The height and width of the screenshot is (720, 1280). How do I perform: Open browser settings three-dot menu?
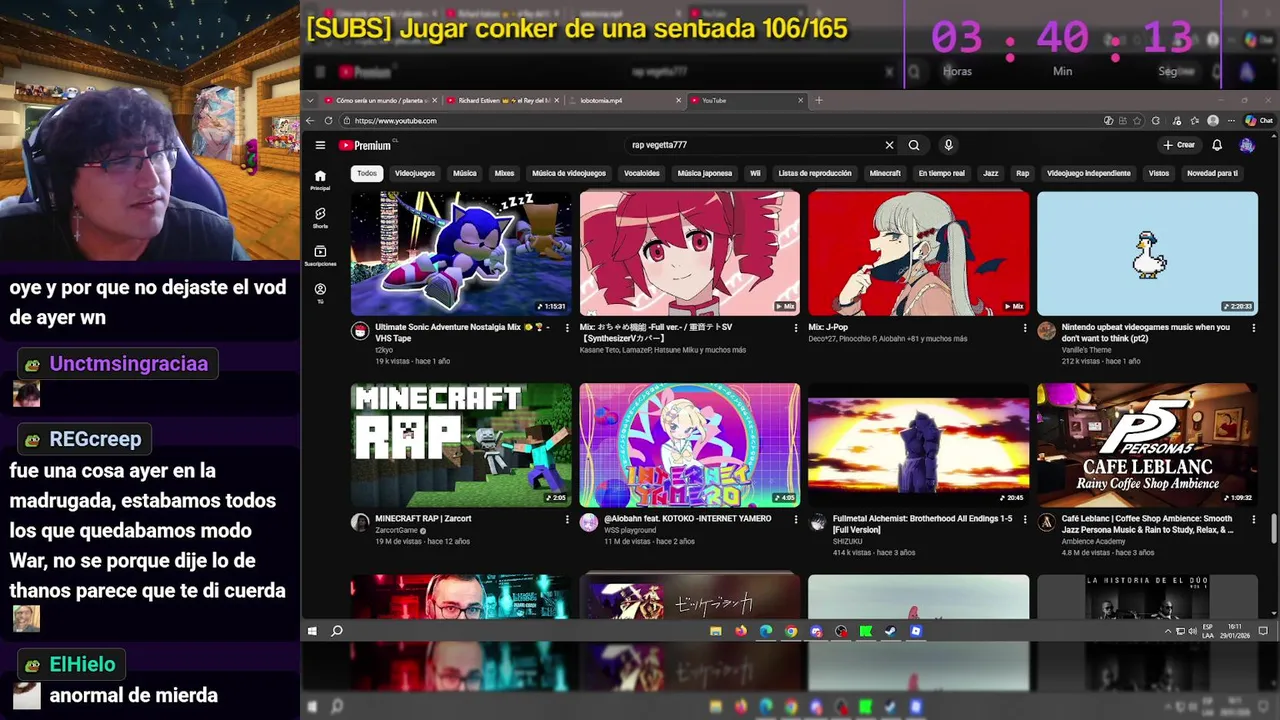(1232, 120)
